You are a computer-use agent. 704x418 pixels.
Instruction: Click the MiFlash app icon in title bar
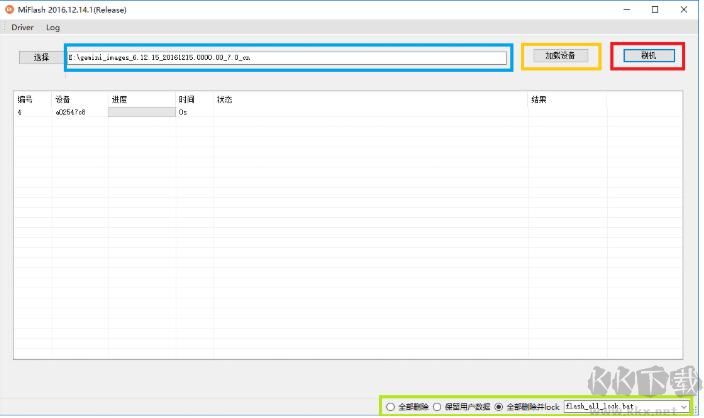9,9
